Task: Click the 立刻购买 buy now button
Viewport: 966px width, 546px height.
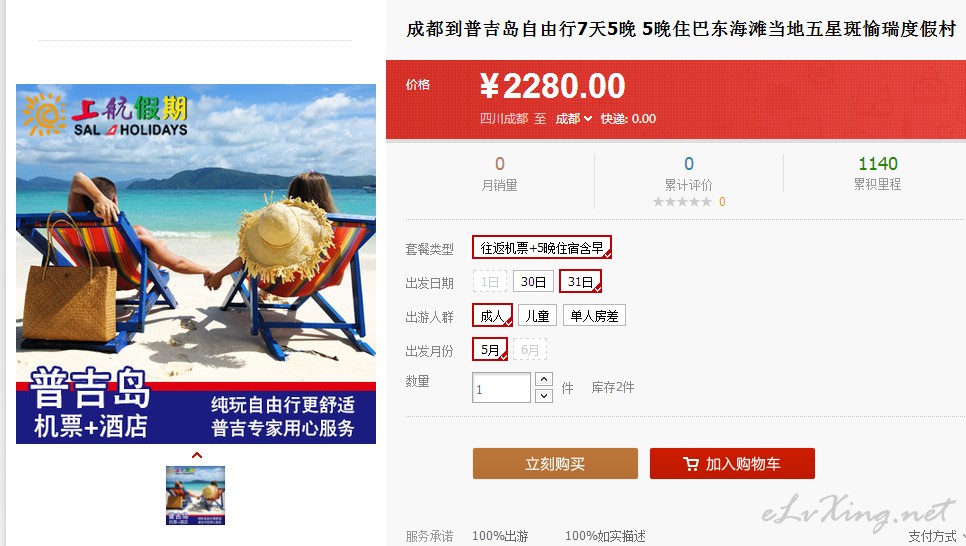Action: coord(555,463)
